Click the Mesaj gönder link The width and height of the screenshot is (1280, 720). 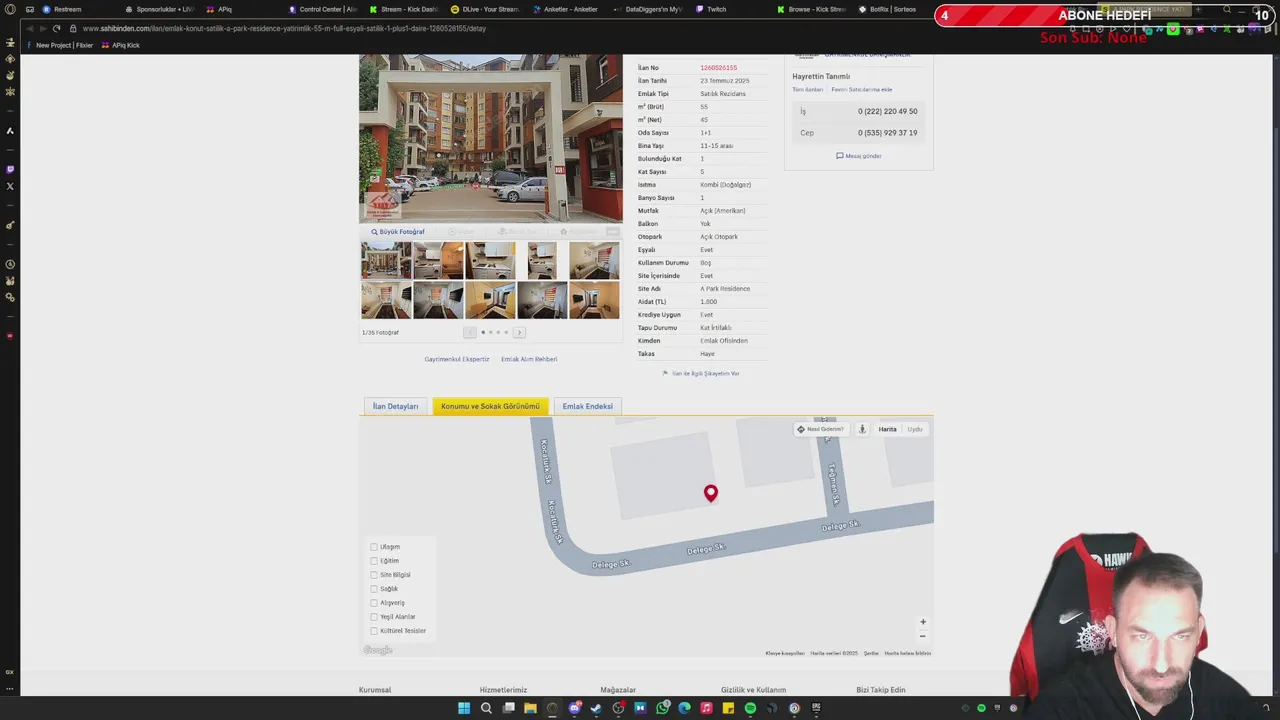(859, 156)
